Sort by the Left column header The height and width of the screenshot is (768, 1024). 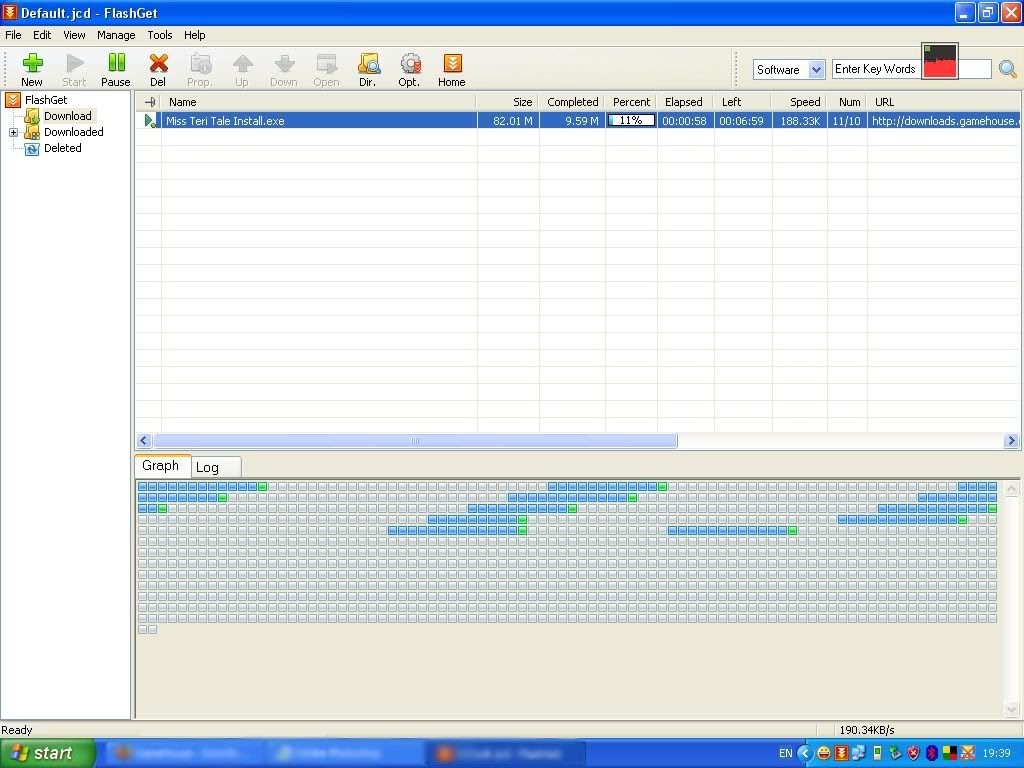tap(743, 102)
